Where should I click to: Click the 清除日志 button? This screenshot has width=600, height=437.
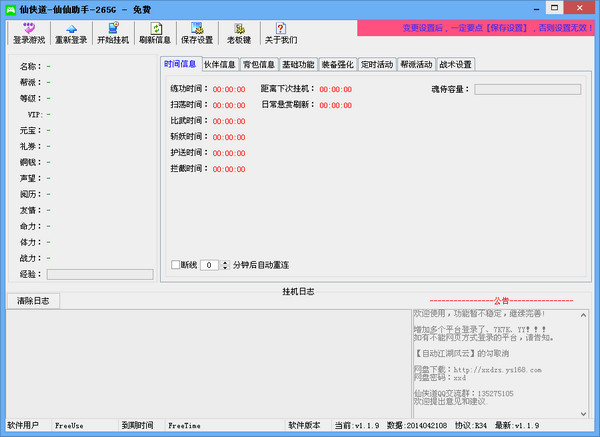pyautogui.click(x=34, y=300)
